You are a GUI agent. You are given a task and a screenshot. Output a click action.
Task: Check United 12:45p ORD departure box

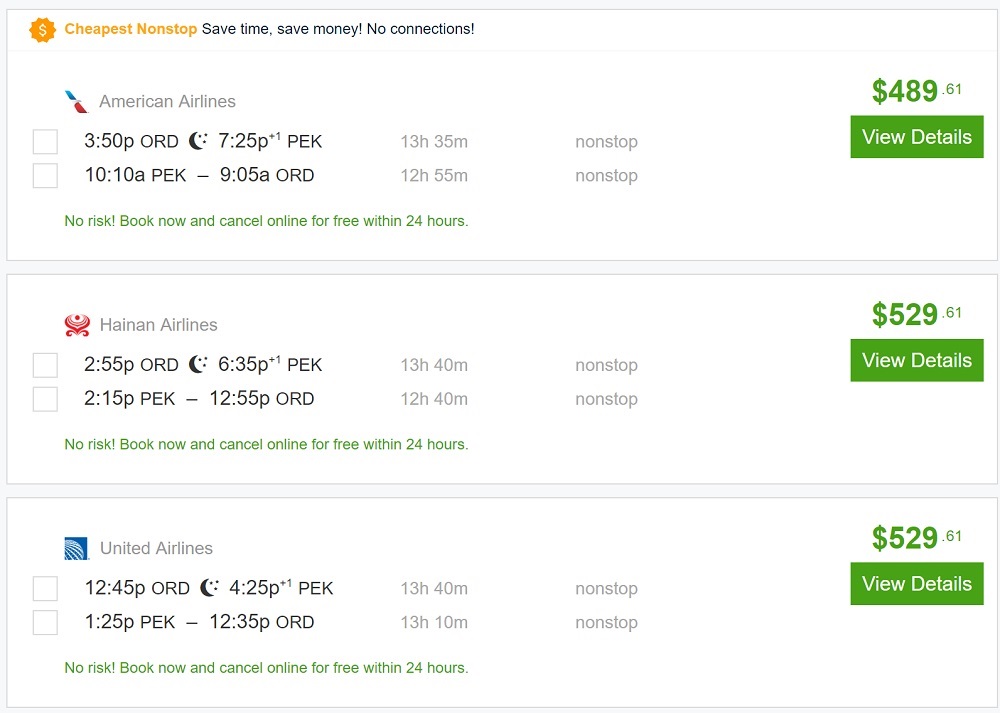tap(45, 588)
